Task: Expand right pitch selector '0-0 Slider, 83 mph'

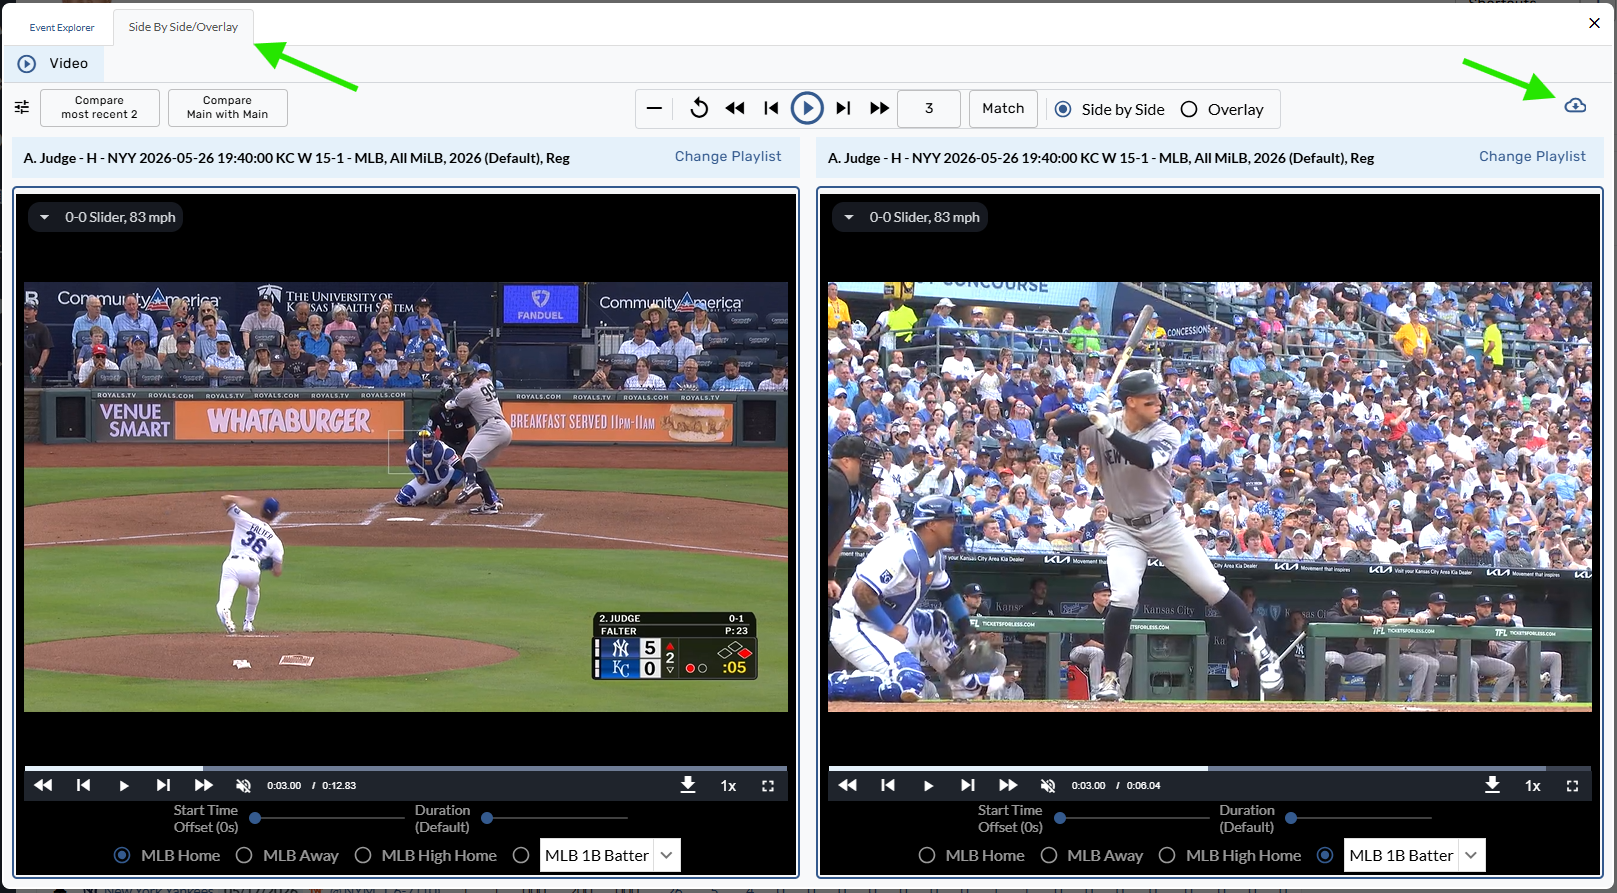Action: point(909,217)
